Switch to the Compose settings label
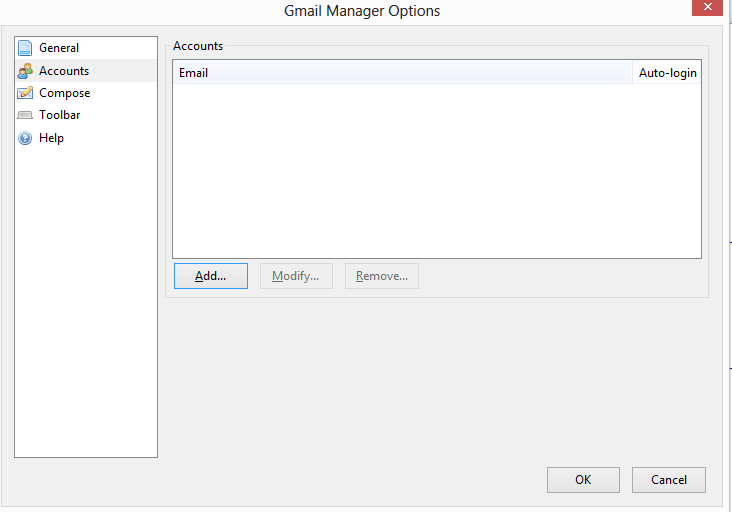Screen dimensions: 732x512 pos(64,93)
